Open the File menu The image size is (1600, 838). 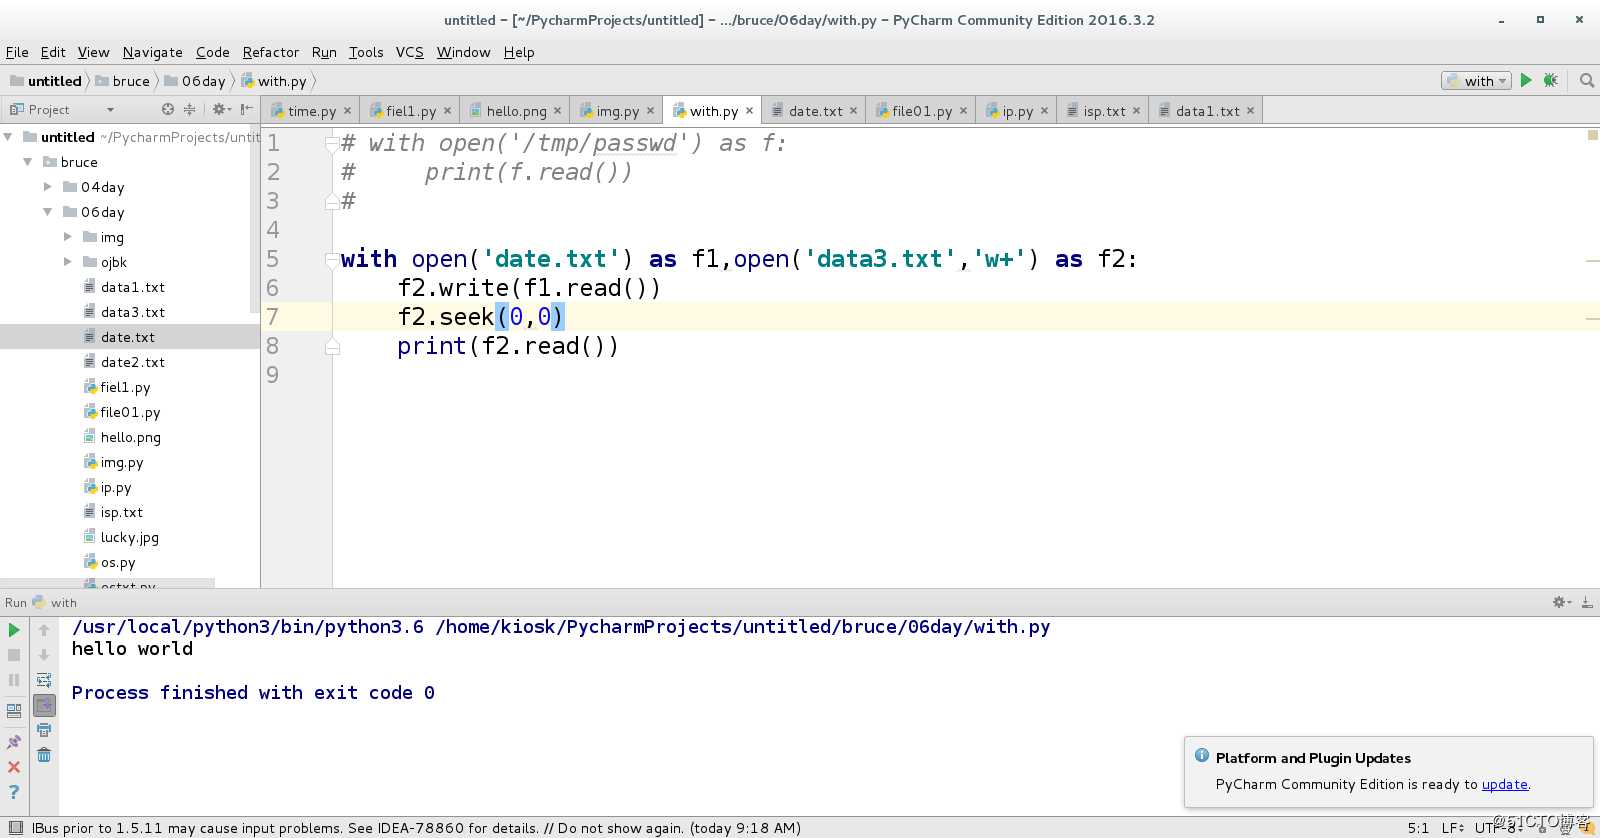tap(17, 52)
